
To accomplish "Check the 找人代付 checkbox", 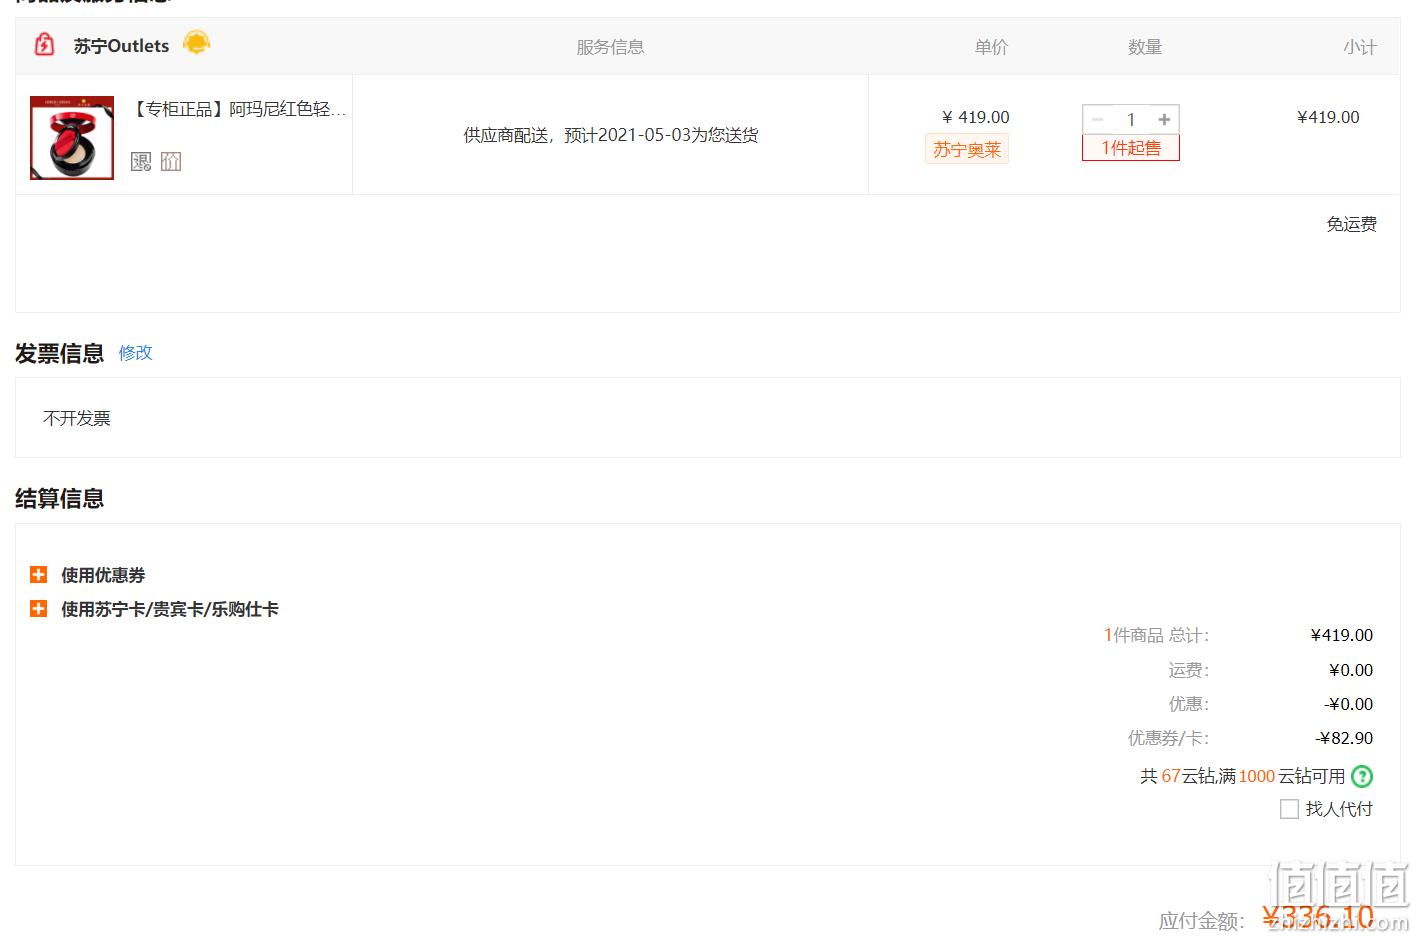I will click(x=1289, y=809).
